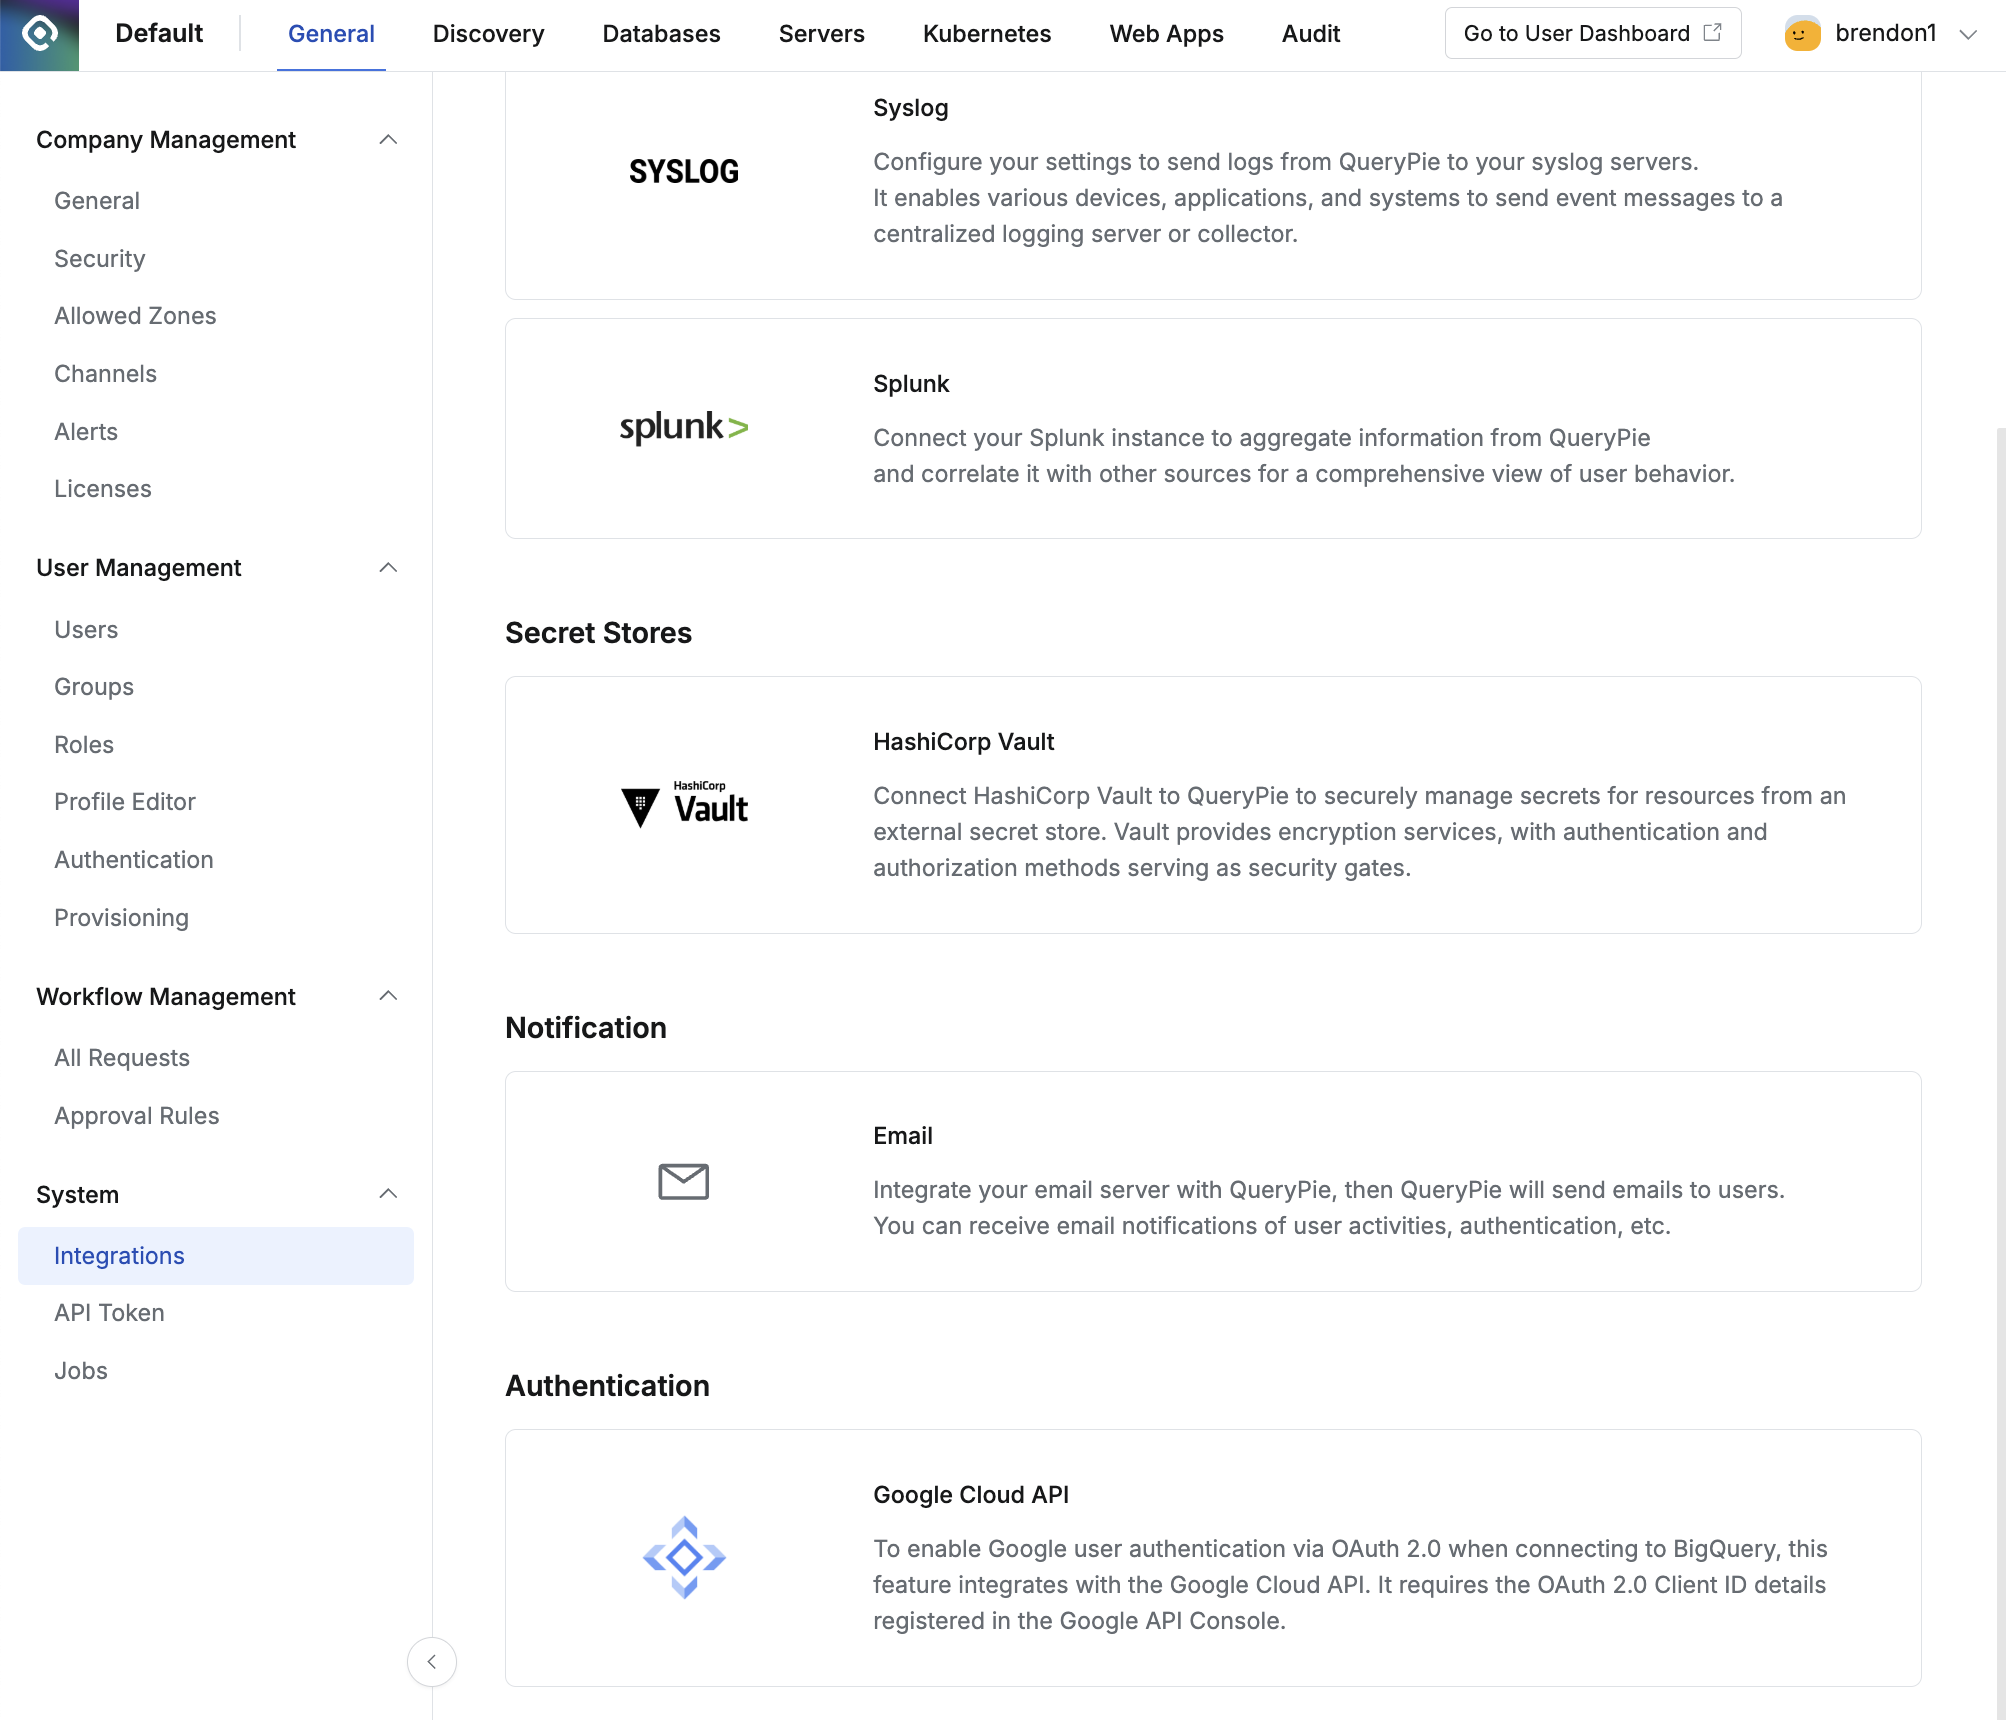Click the QueryPie logo top left

tap(38, 34)
